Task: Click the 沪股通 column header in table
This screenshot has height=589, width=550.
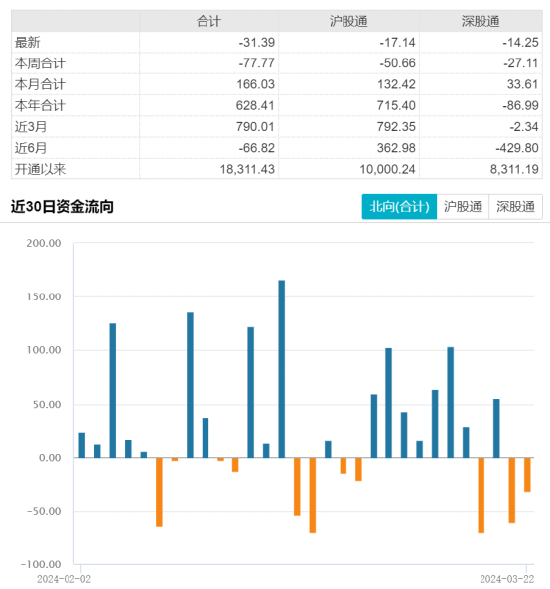Action: click(x=349, y=21)
